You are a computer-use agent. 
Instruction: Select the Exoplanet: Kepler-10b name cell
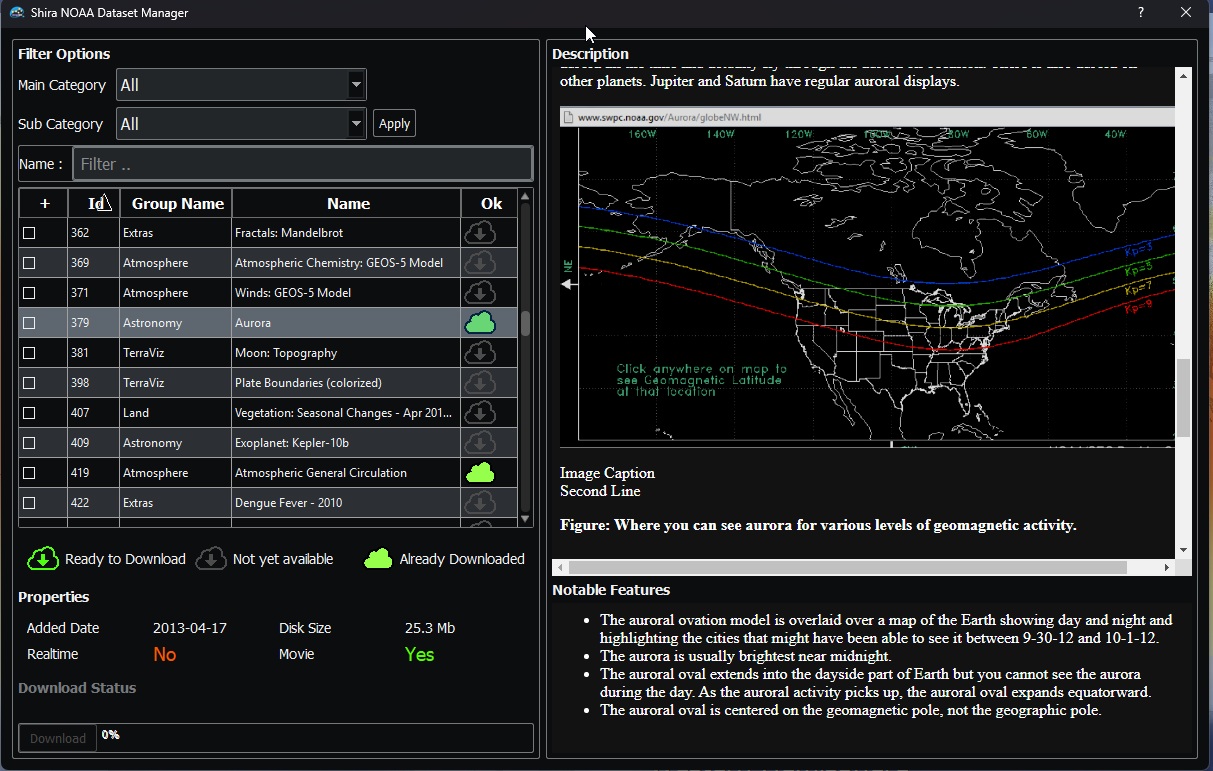(x=346, y=443)
